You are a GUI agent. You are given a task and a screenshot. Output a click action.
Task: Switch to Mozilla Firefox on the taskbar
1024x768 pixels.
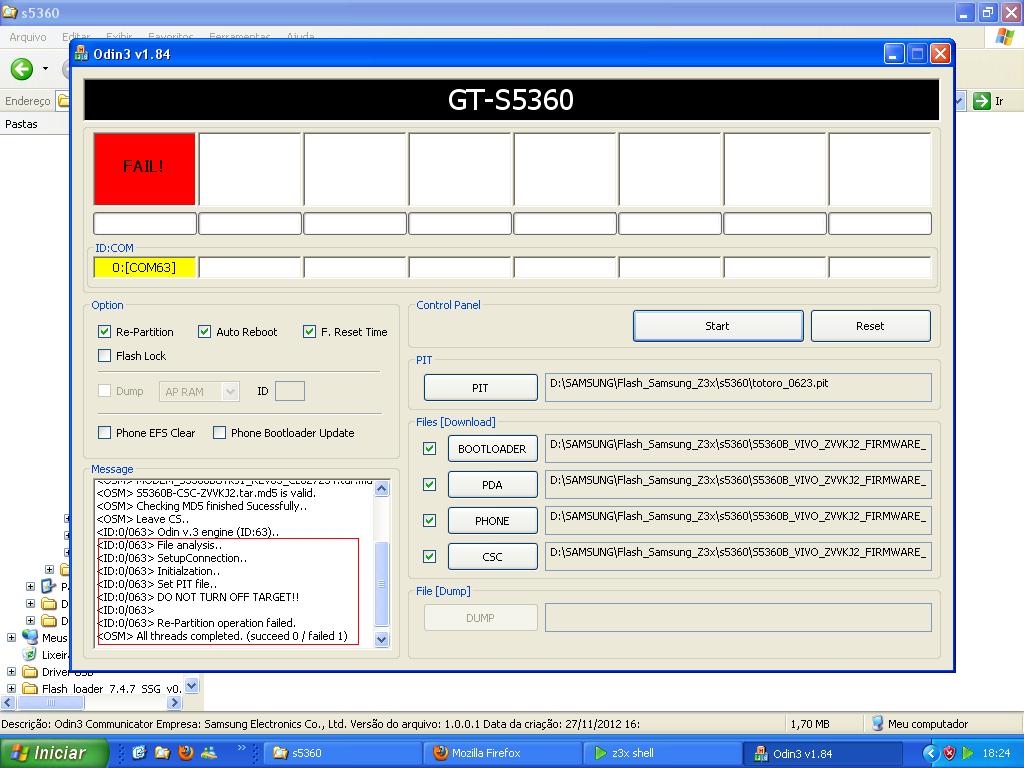[x=502, y=753]
